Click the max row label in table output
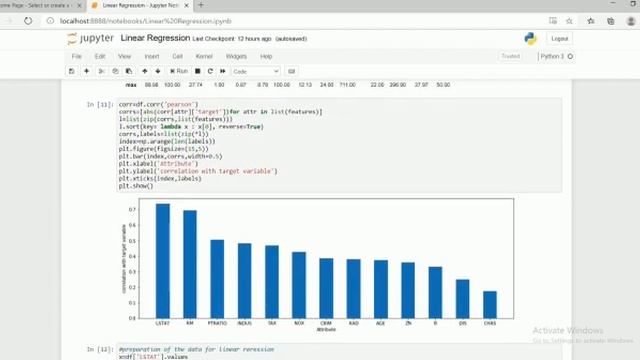Image resolution: width=640 pixels, height=360 pixels. (131, 85)
